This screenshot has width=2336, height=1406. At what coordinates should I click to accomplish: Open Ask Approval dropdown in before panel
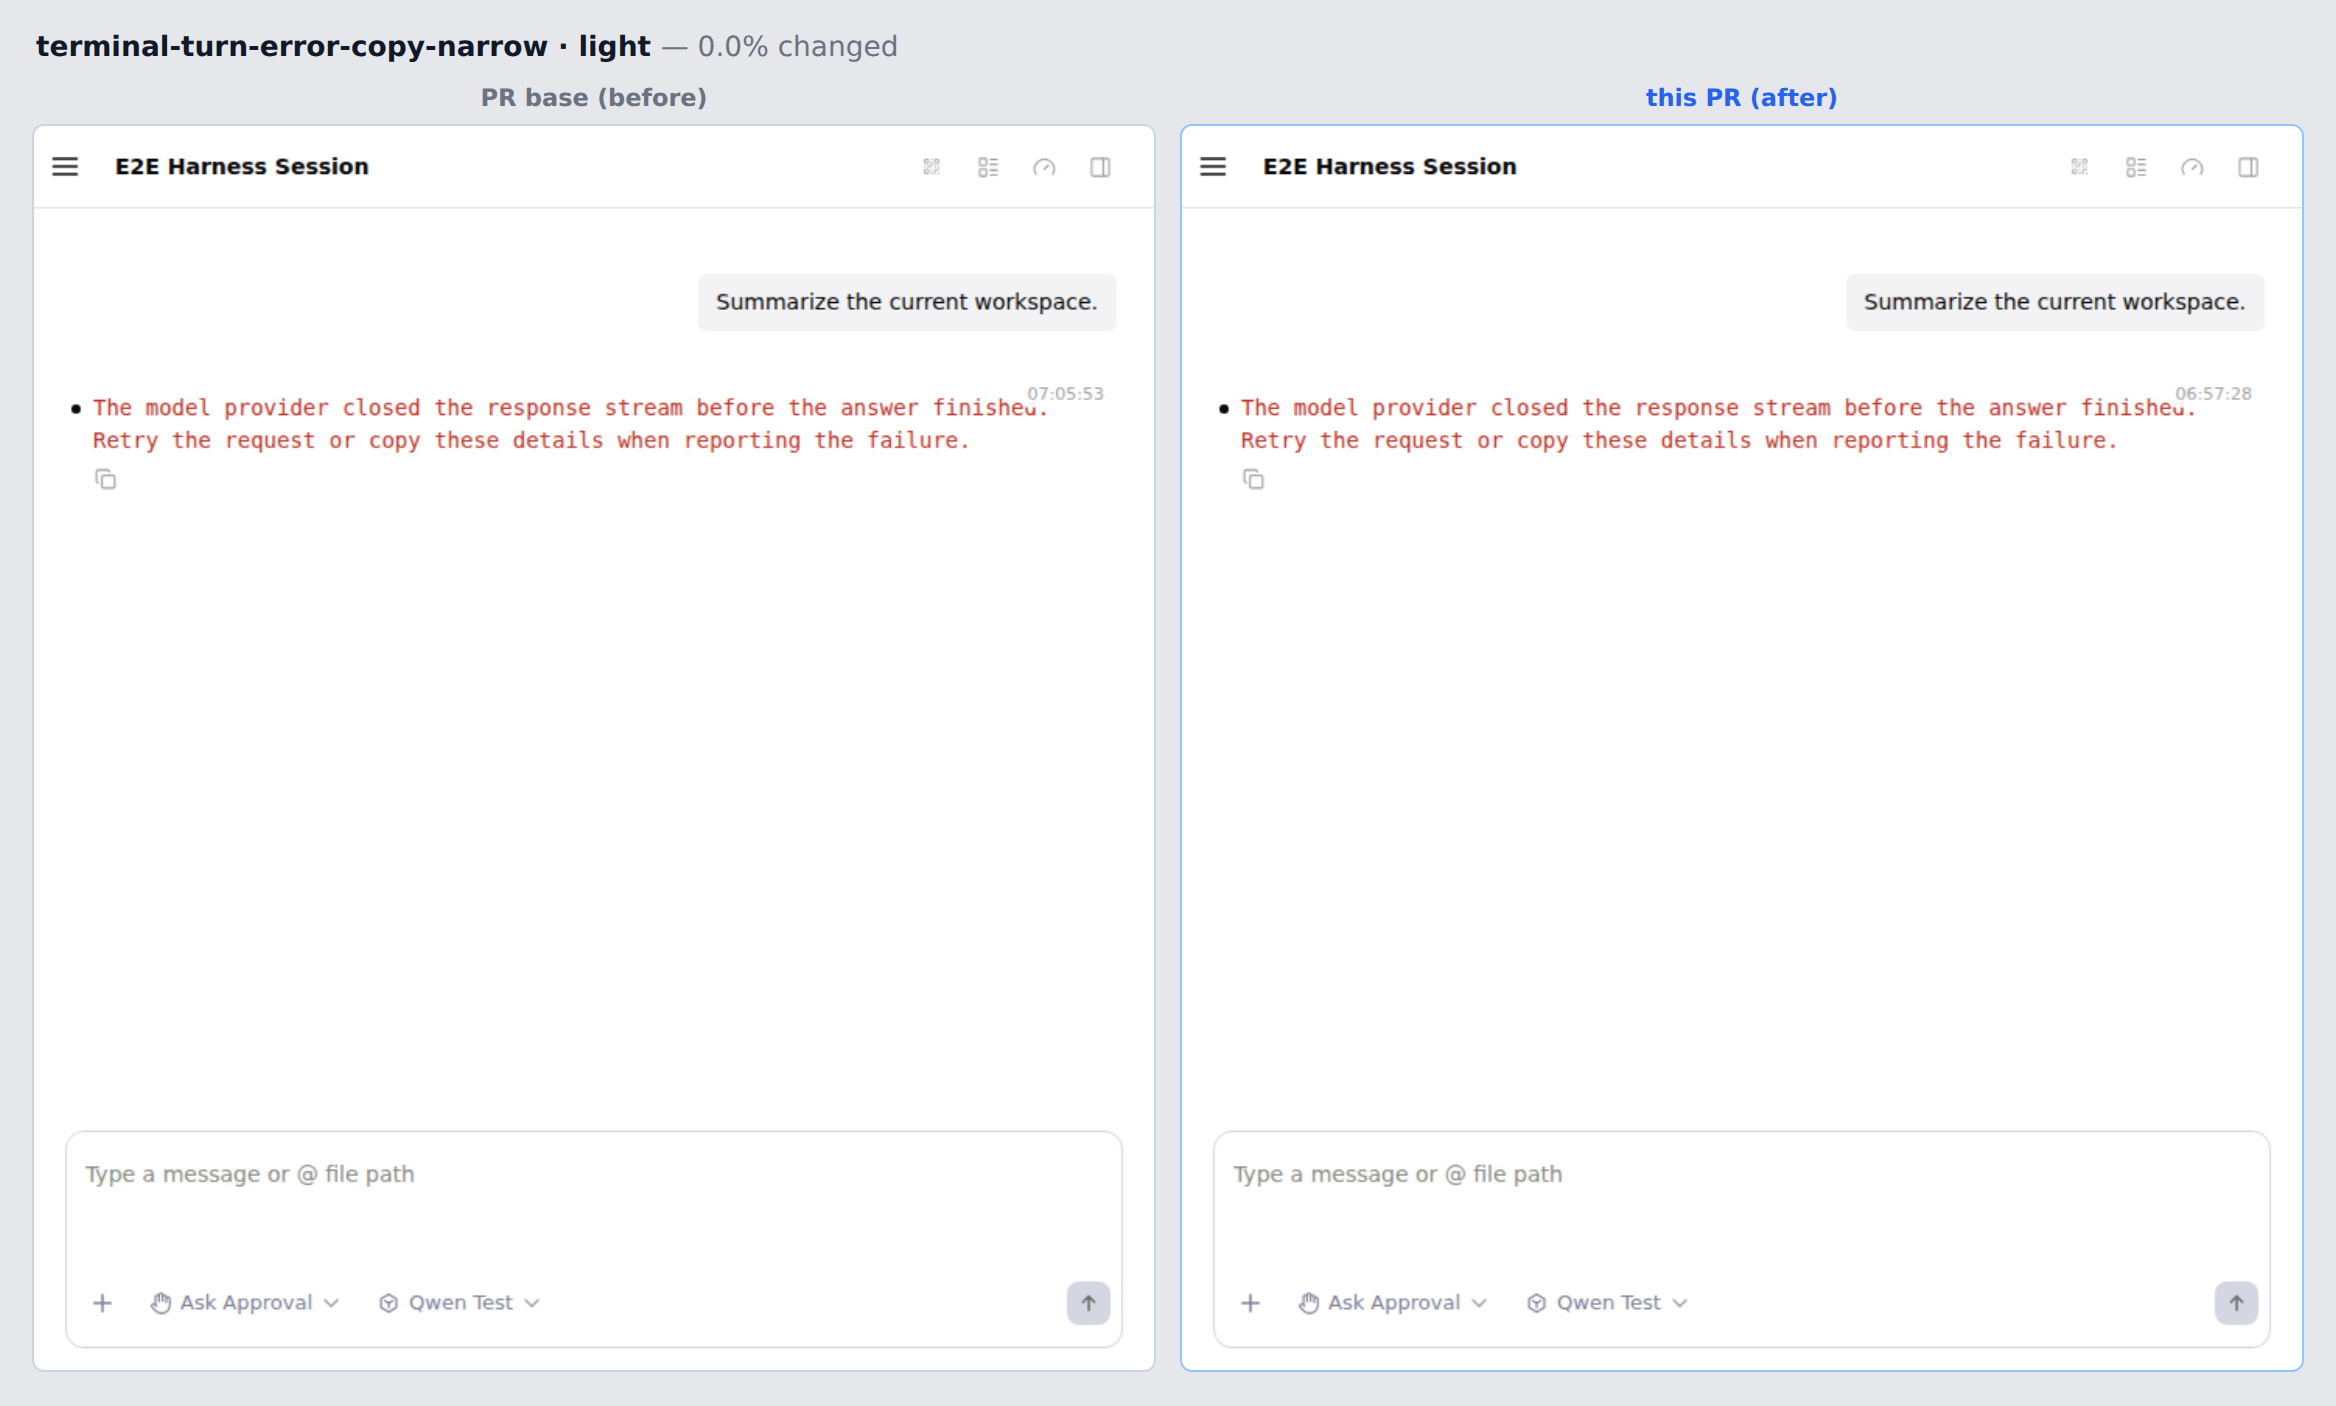tap(245, 1303)
